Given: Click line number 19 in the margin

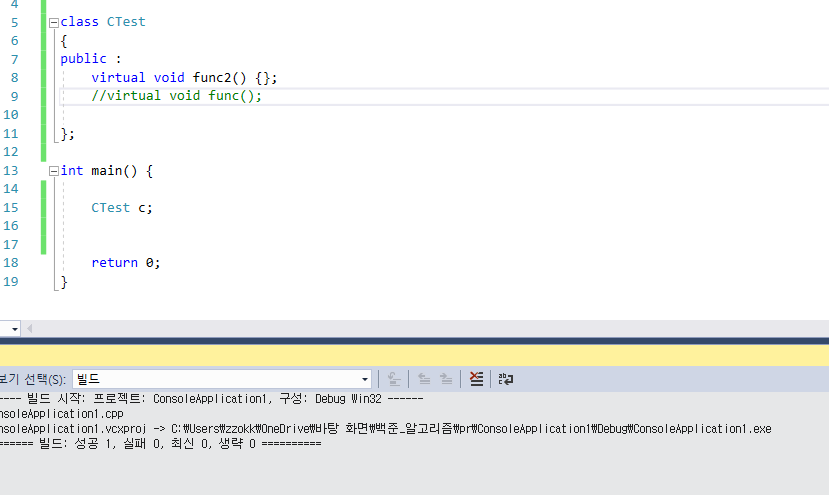Looking at the screenshot, I should pyautogui.click(x=11, y=282).
